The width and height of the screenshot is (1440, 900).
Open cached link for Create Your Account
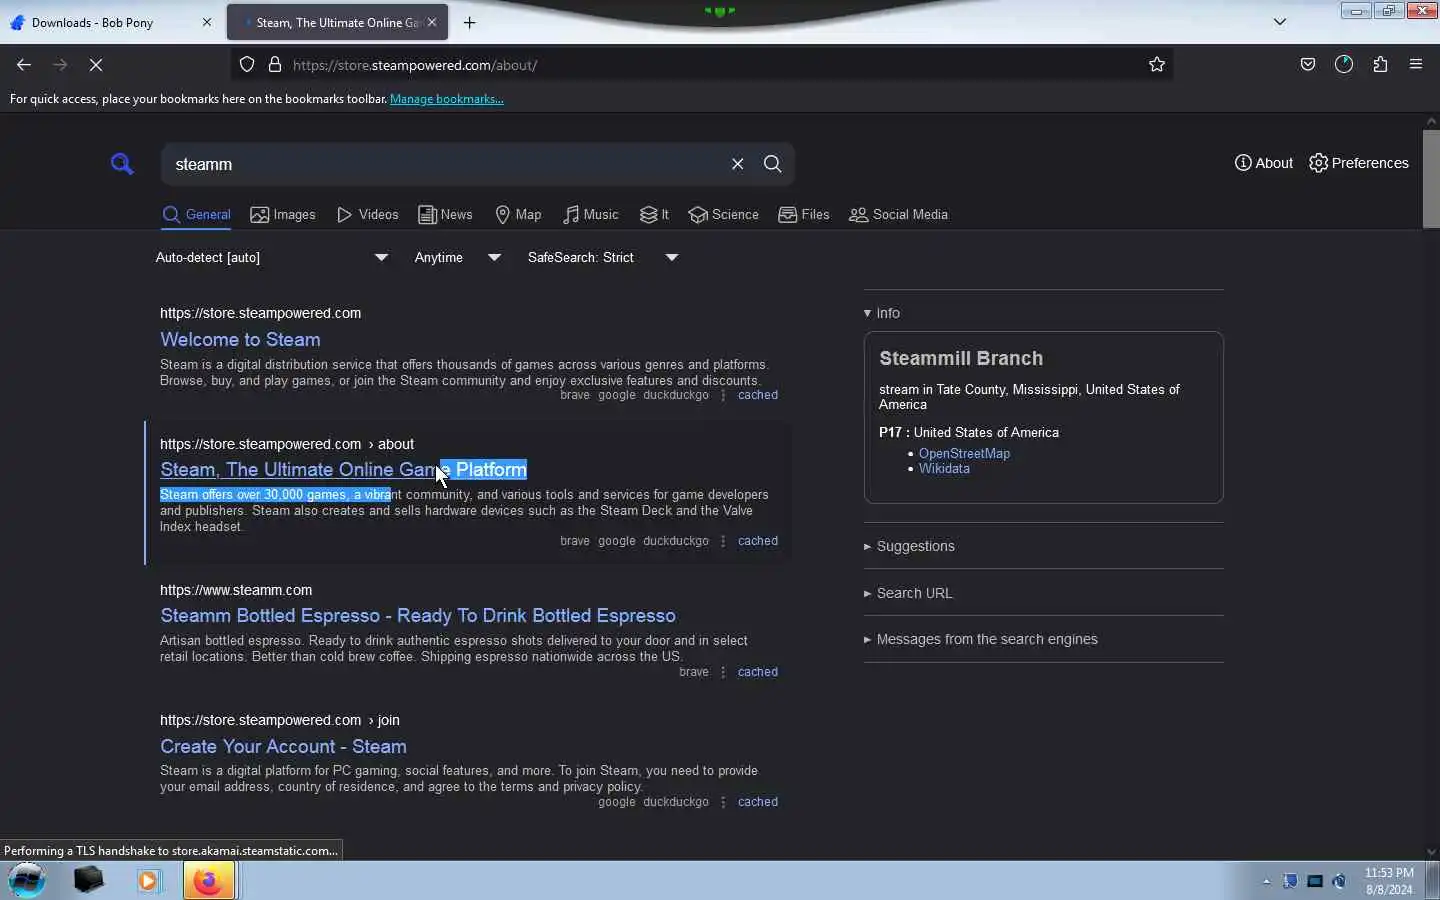click(x=758, y=802)
